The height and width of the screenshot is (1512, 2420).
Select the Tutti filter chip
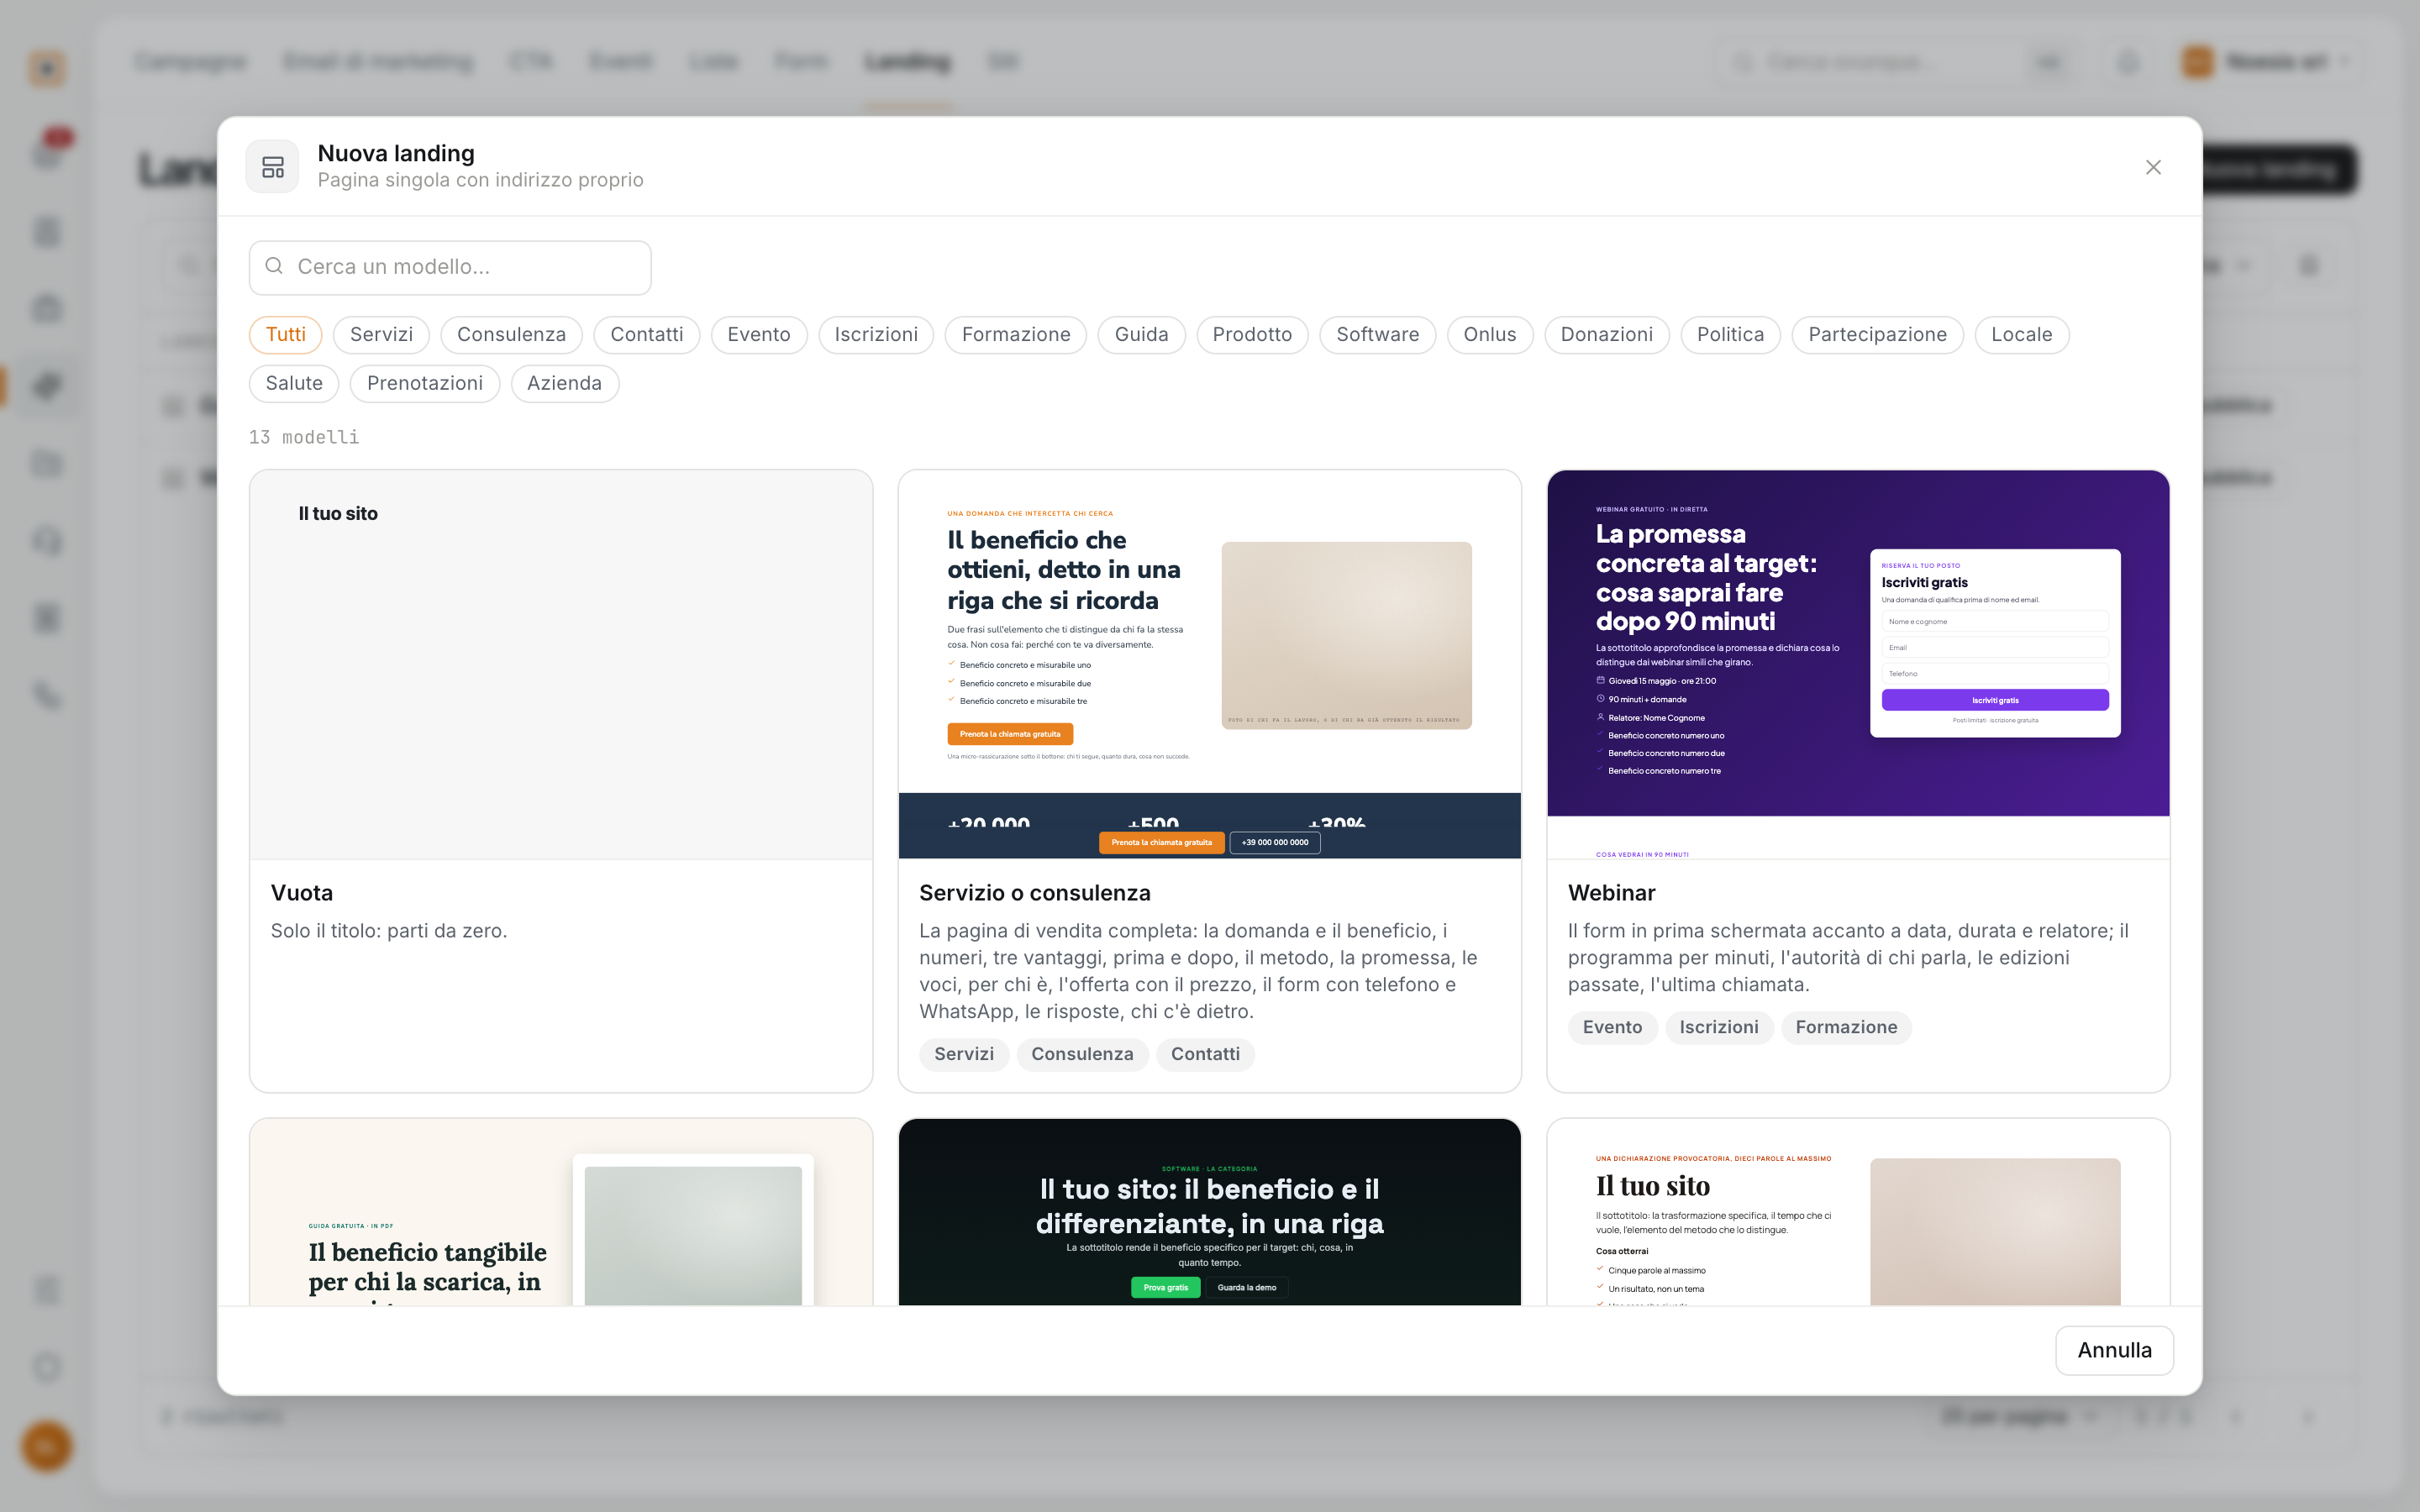tap(286, 335)
